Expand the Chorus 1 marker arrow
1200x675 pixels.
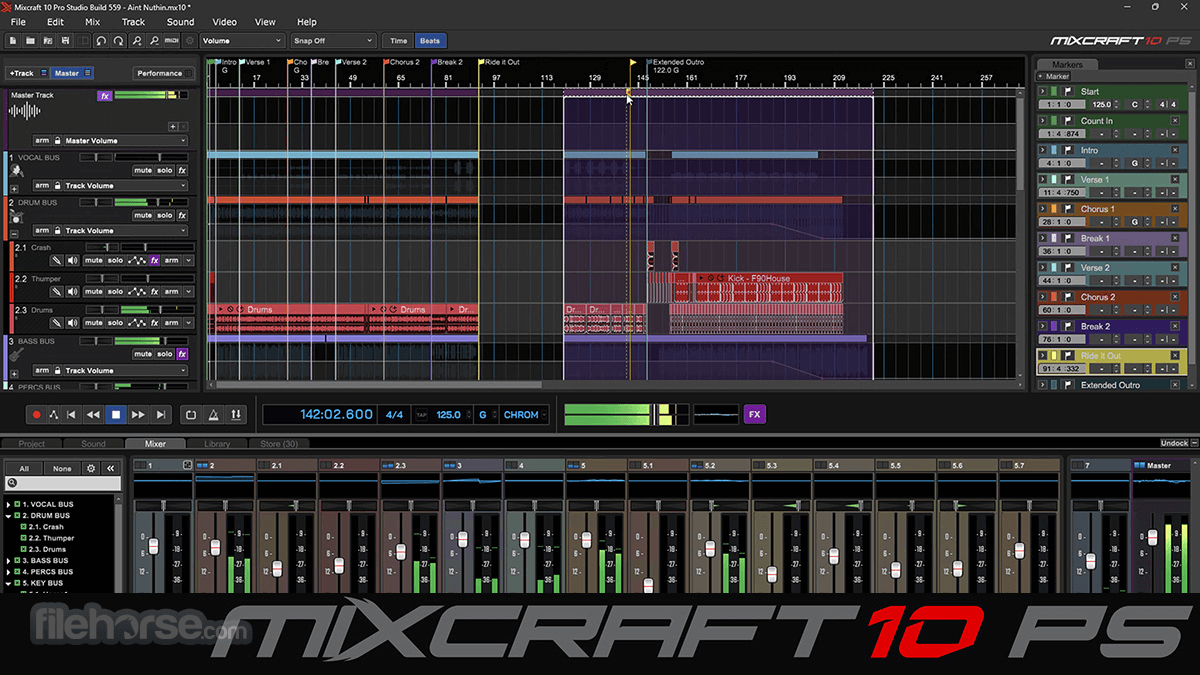(x=1042, y=209)
